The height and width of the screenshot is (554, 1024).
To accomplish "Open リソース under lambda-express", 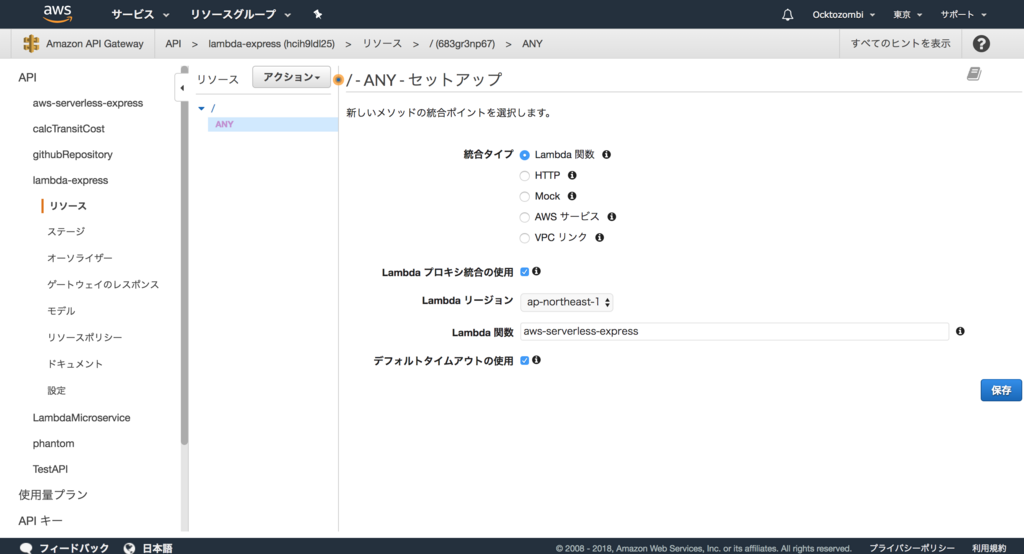I will tap(68, 206).
